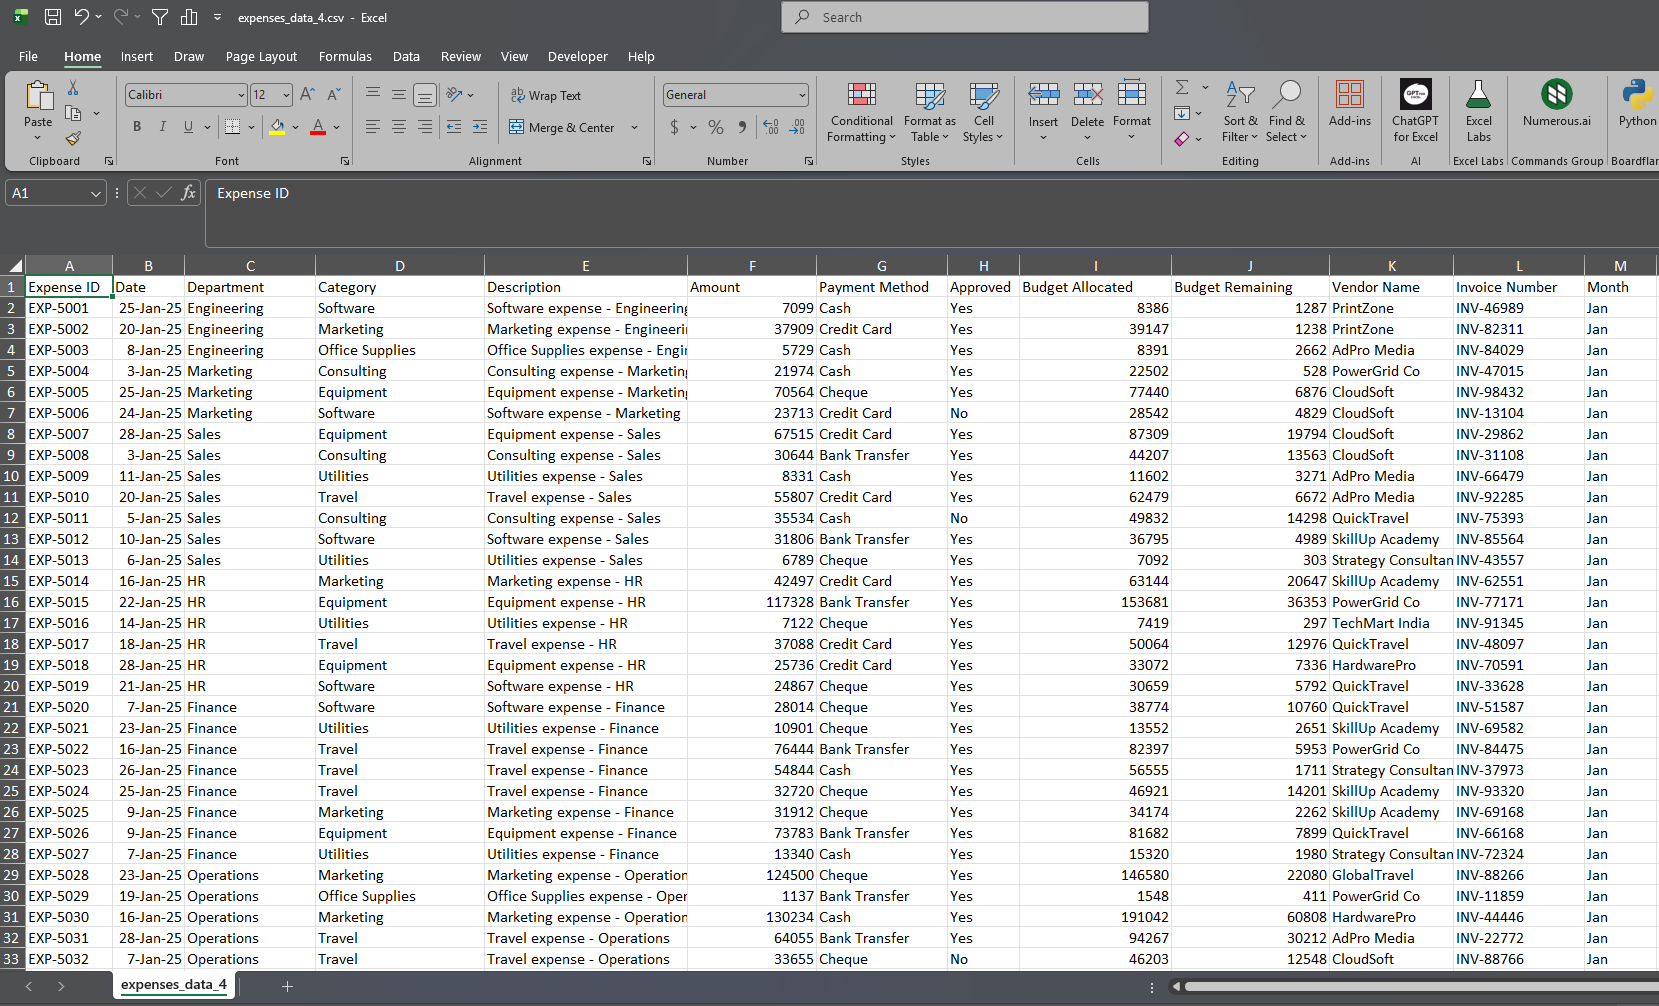Switch to the Developer tab
Image resolution: width=1659 pixels, height=1006 pixels.
(577, 57)
